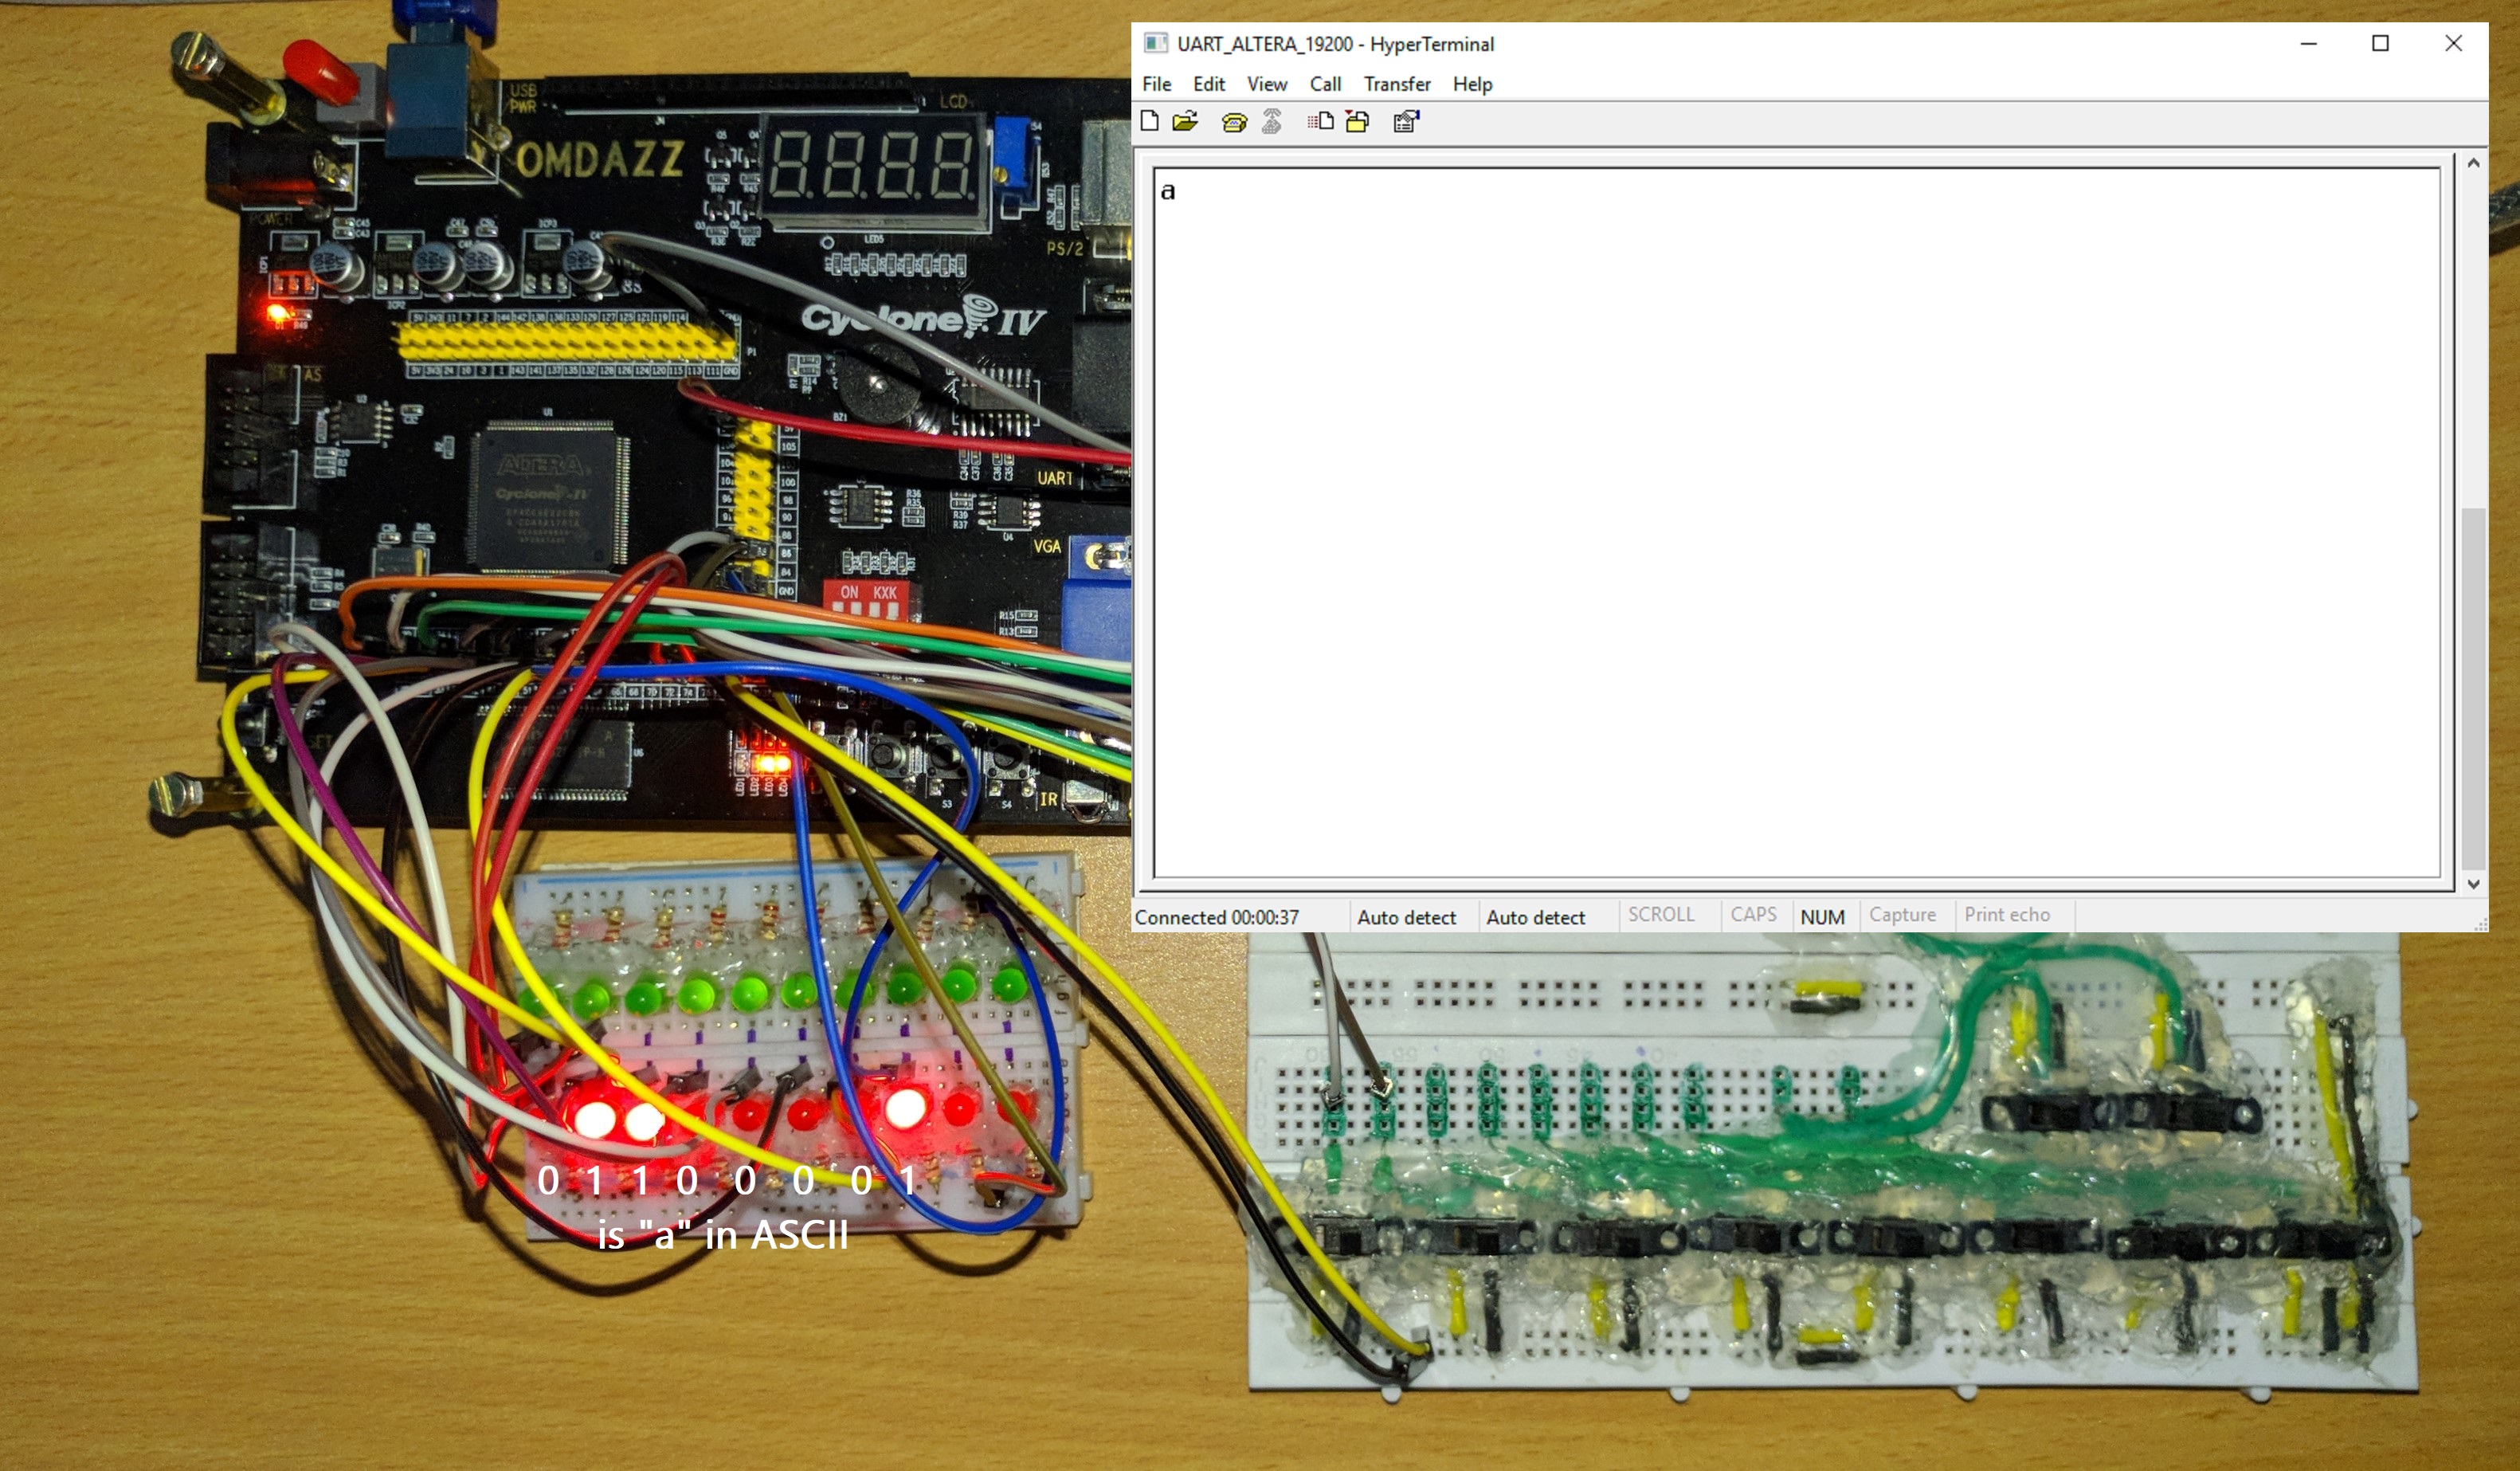Click the SCROLL status indicator
Image resolution: width=2520 pixels, height=1471 pixels.
coord(1661,915)
